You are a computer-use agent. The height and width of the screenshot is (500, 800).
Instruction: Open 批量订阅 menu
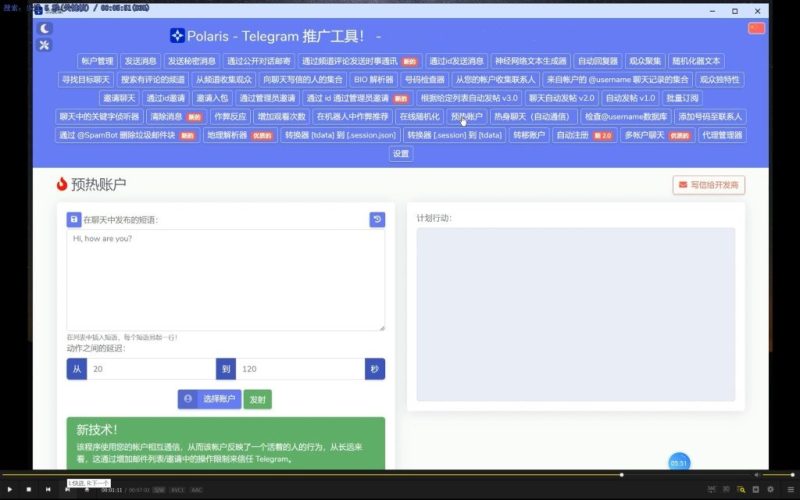point(682,98)
